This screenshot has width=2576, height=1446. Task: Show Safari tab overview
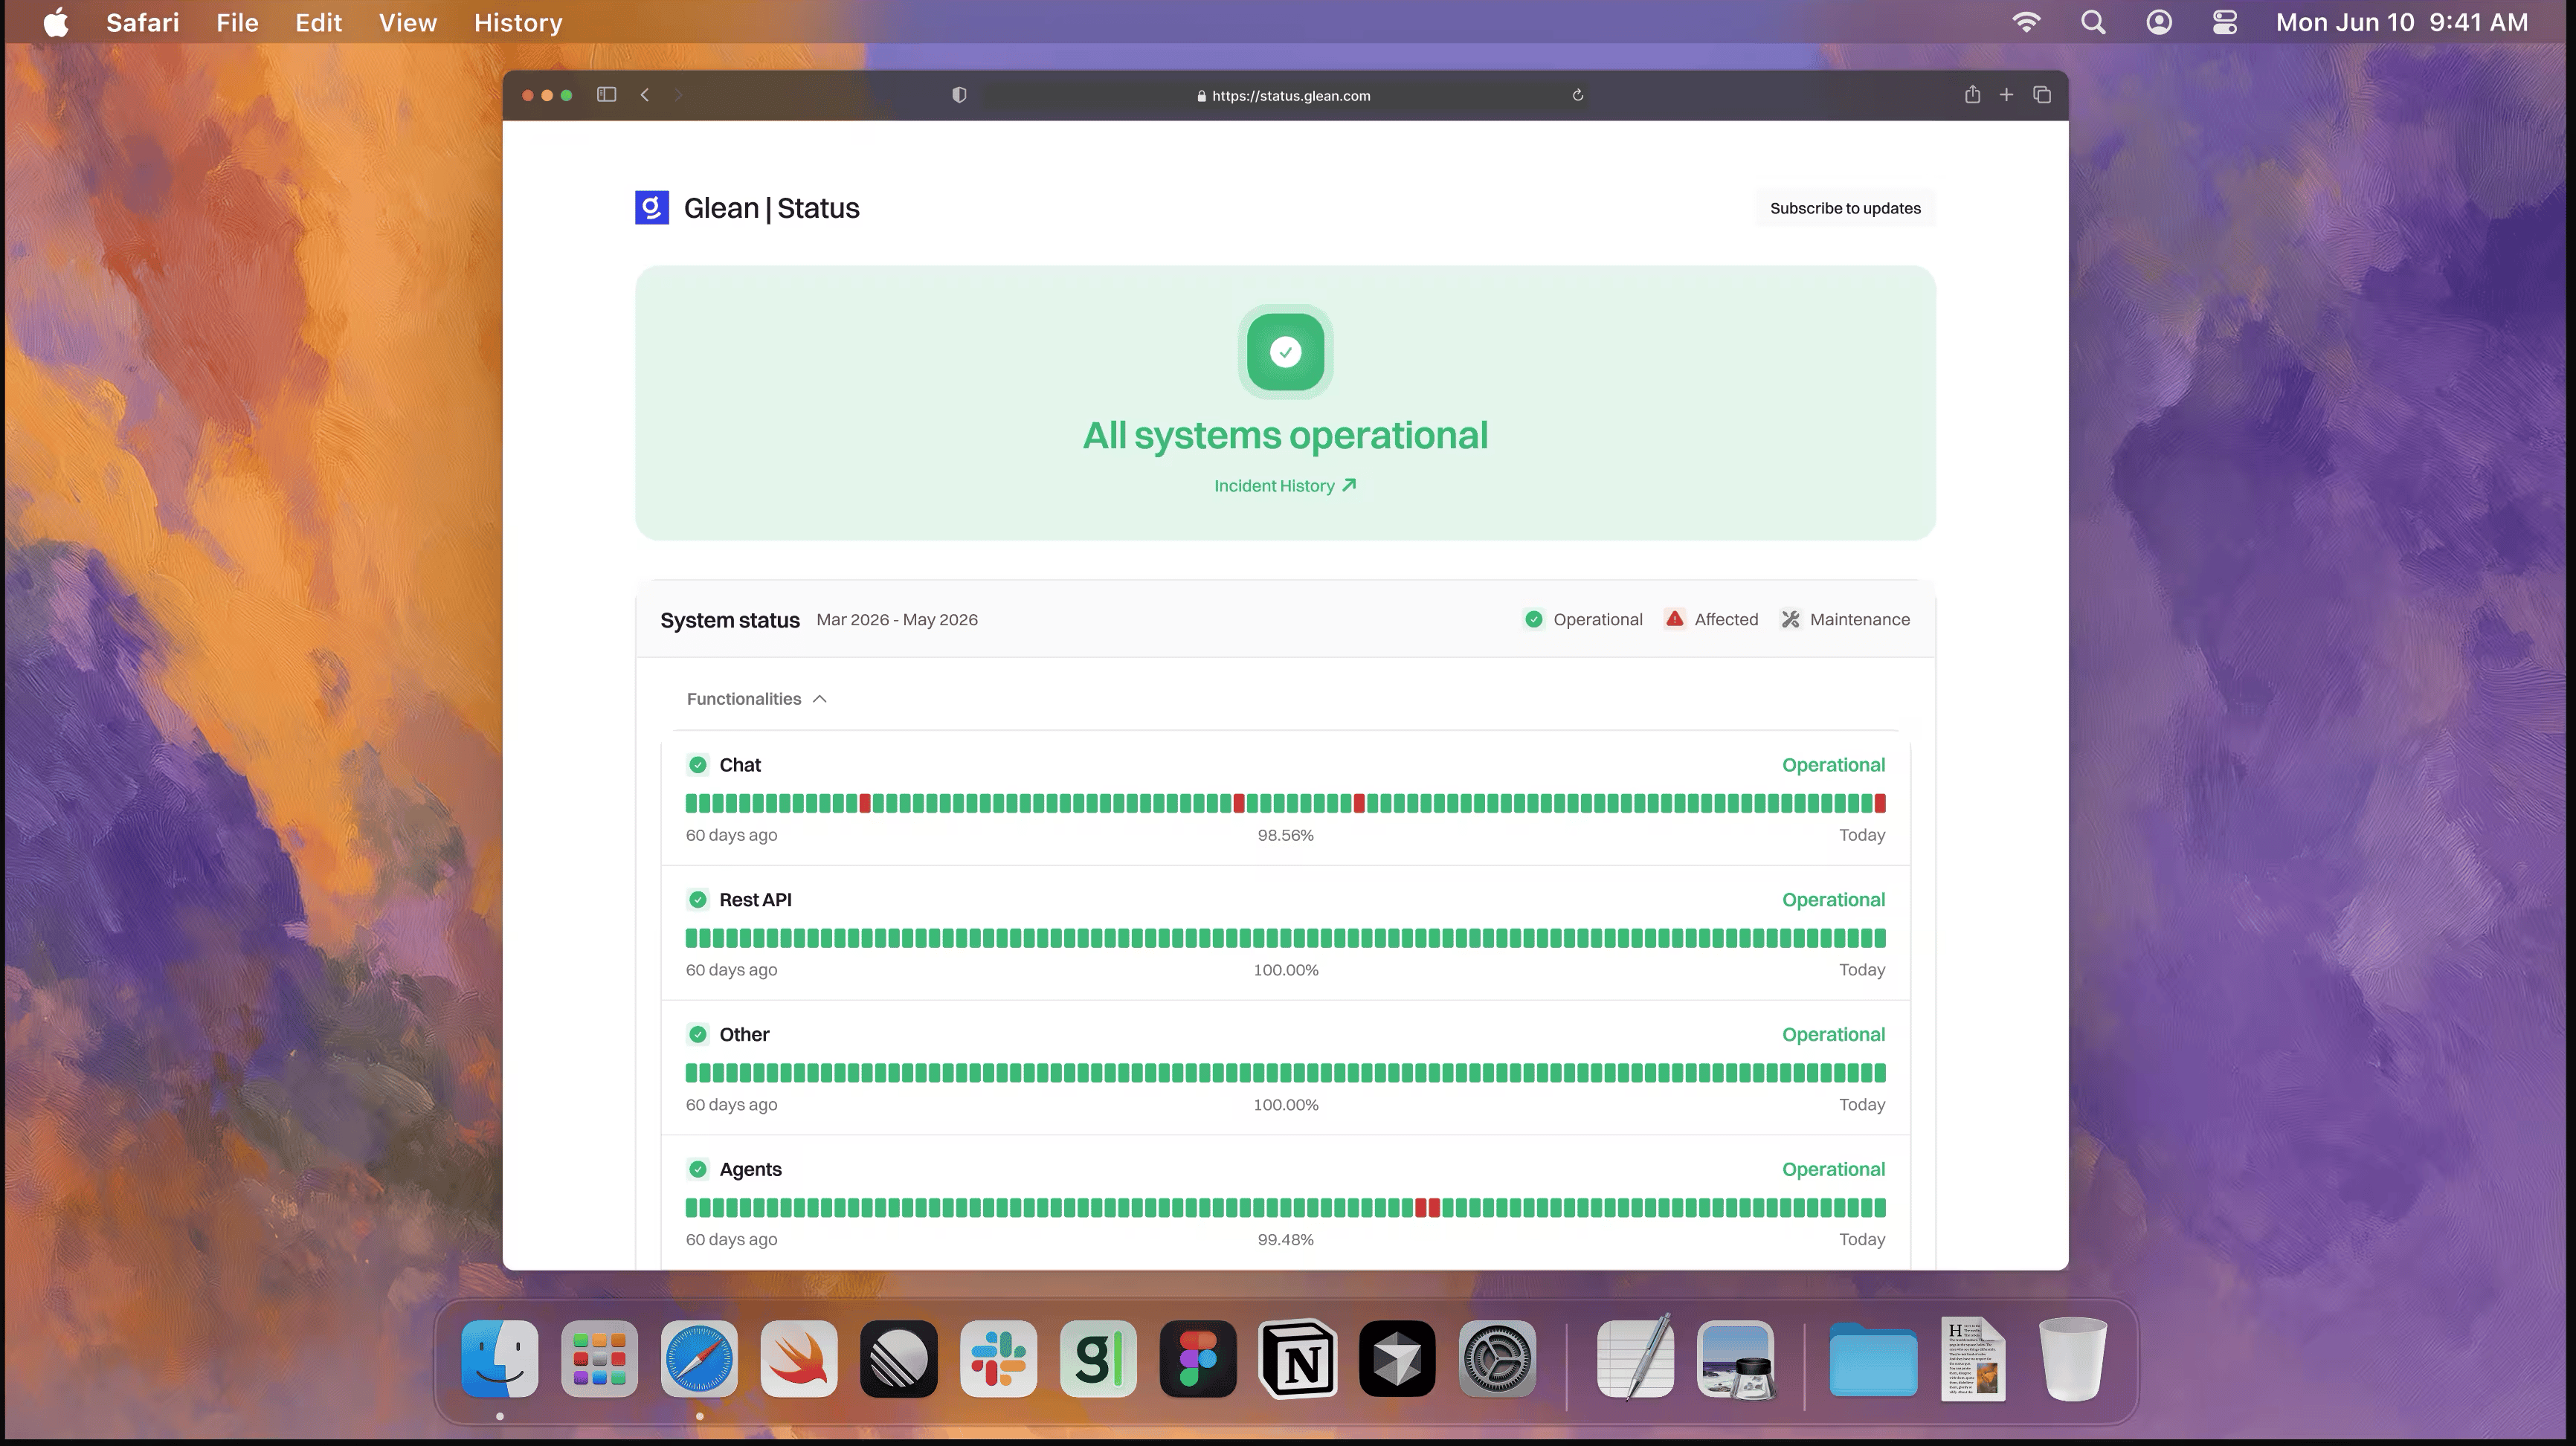pyautogui.click(x=2042, y=94)
